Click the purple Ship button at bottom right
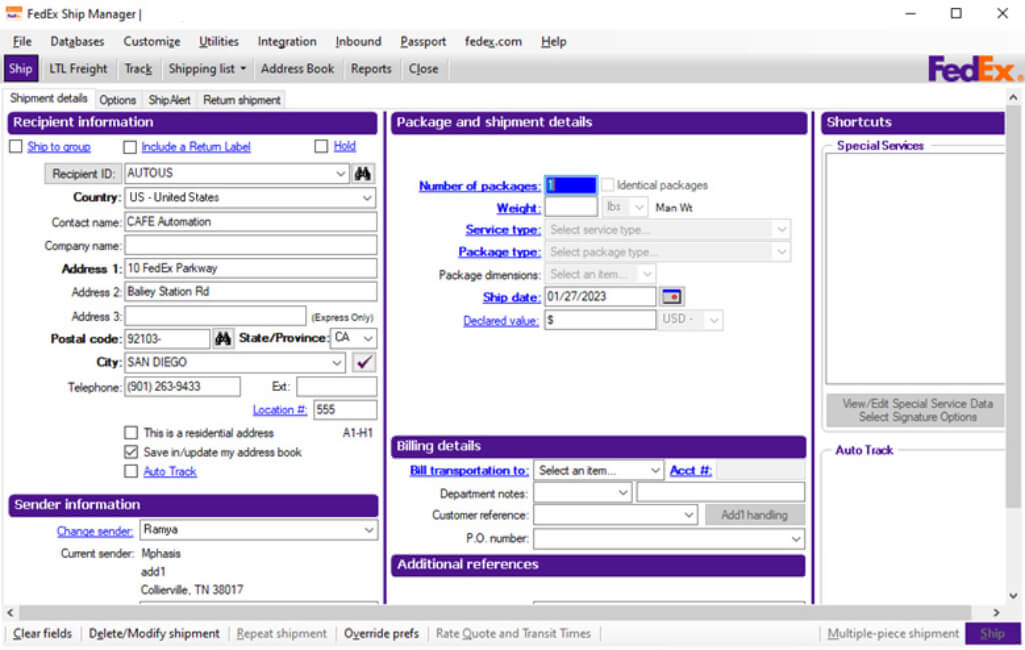1025x650 pixels. pyautogui.click(x=992, y=634)
